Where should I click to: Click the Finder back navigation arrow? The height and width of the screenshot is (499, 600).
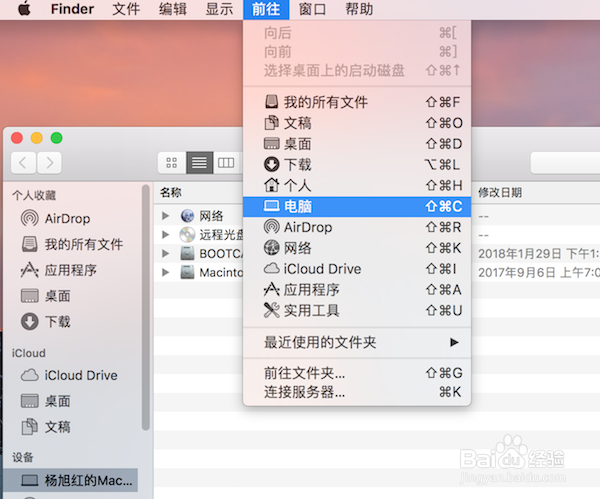pyautogui.click(x=23, y=163)
